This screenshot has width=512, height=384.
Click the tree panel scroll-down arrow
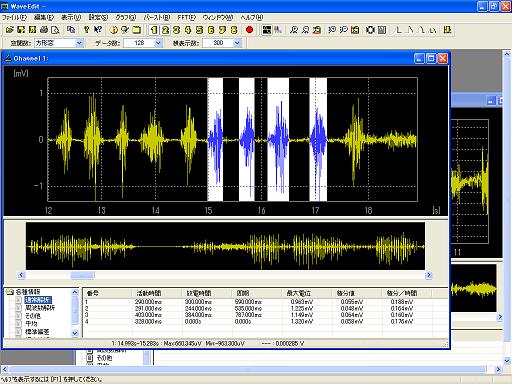(75, 333)
